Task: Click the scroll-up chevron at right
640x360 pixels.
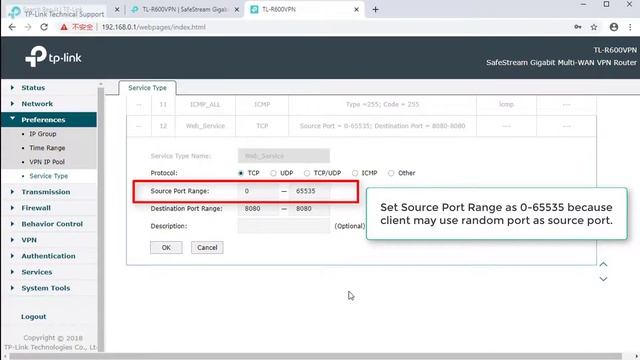Action: 603,264
